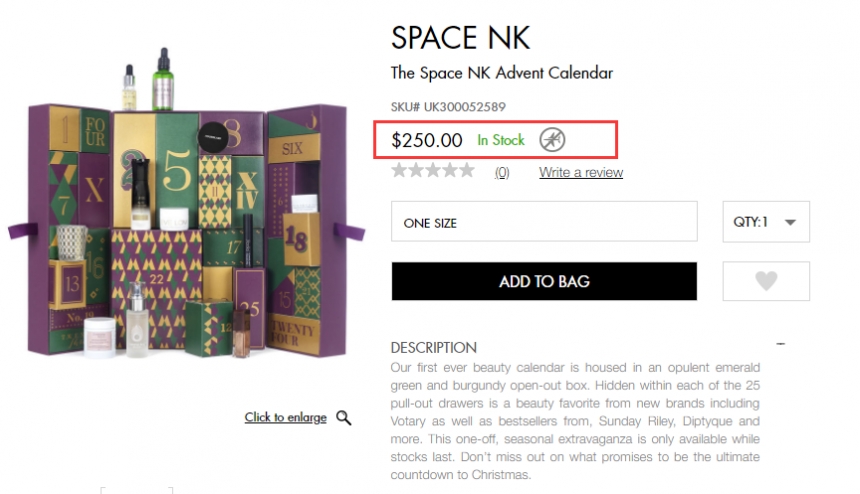Click the Space NK Advent Calendar title
Screen dimensions: 860x494
[502, 73]
